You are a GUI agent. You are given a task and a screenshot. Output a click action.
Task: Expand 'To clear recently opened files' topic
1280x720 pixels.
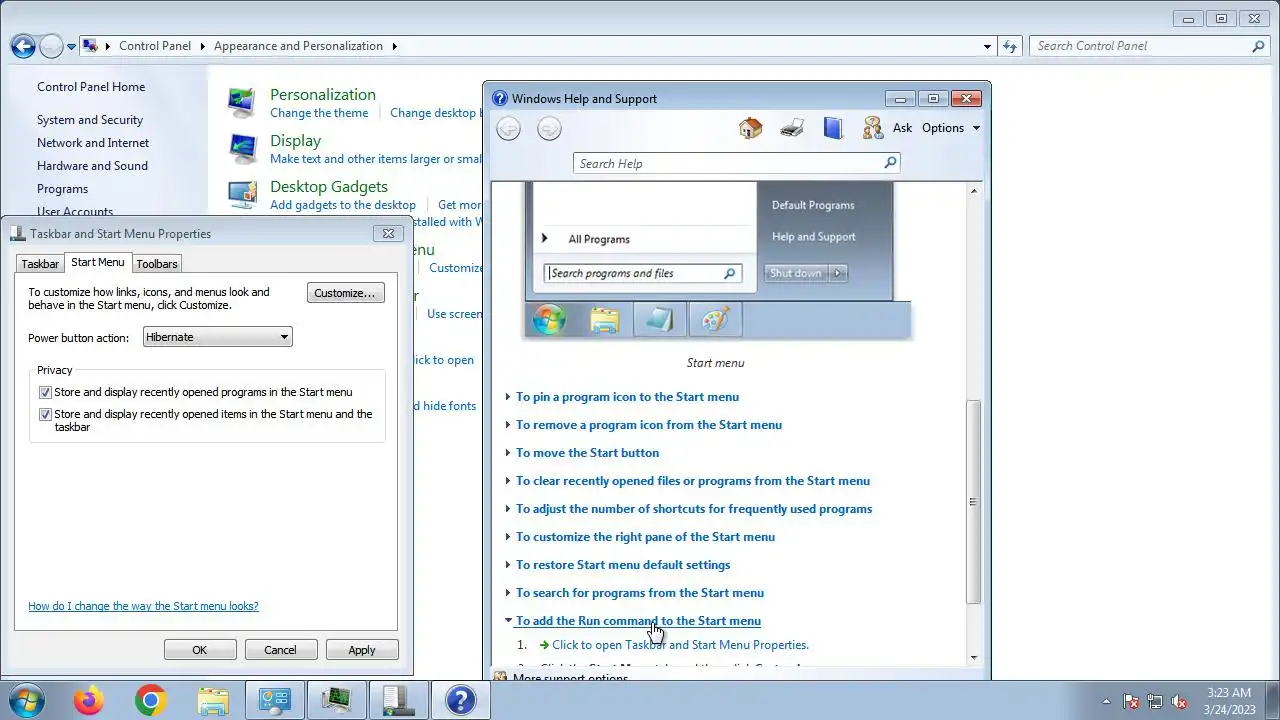pyautogui.click(x=692, y=481)
